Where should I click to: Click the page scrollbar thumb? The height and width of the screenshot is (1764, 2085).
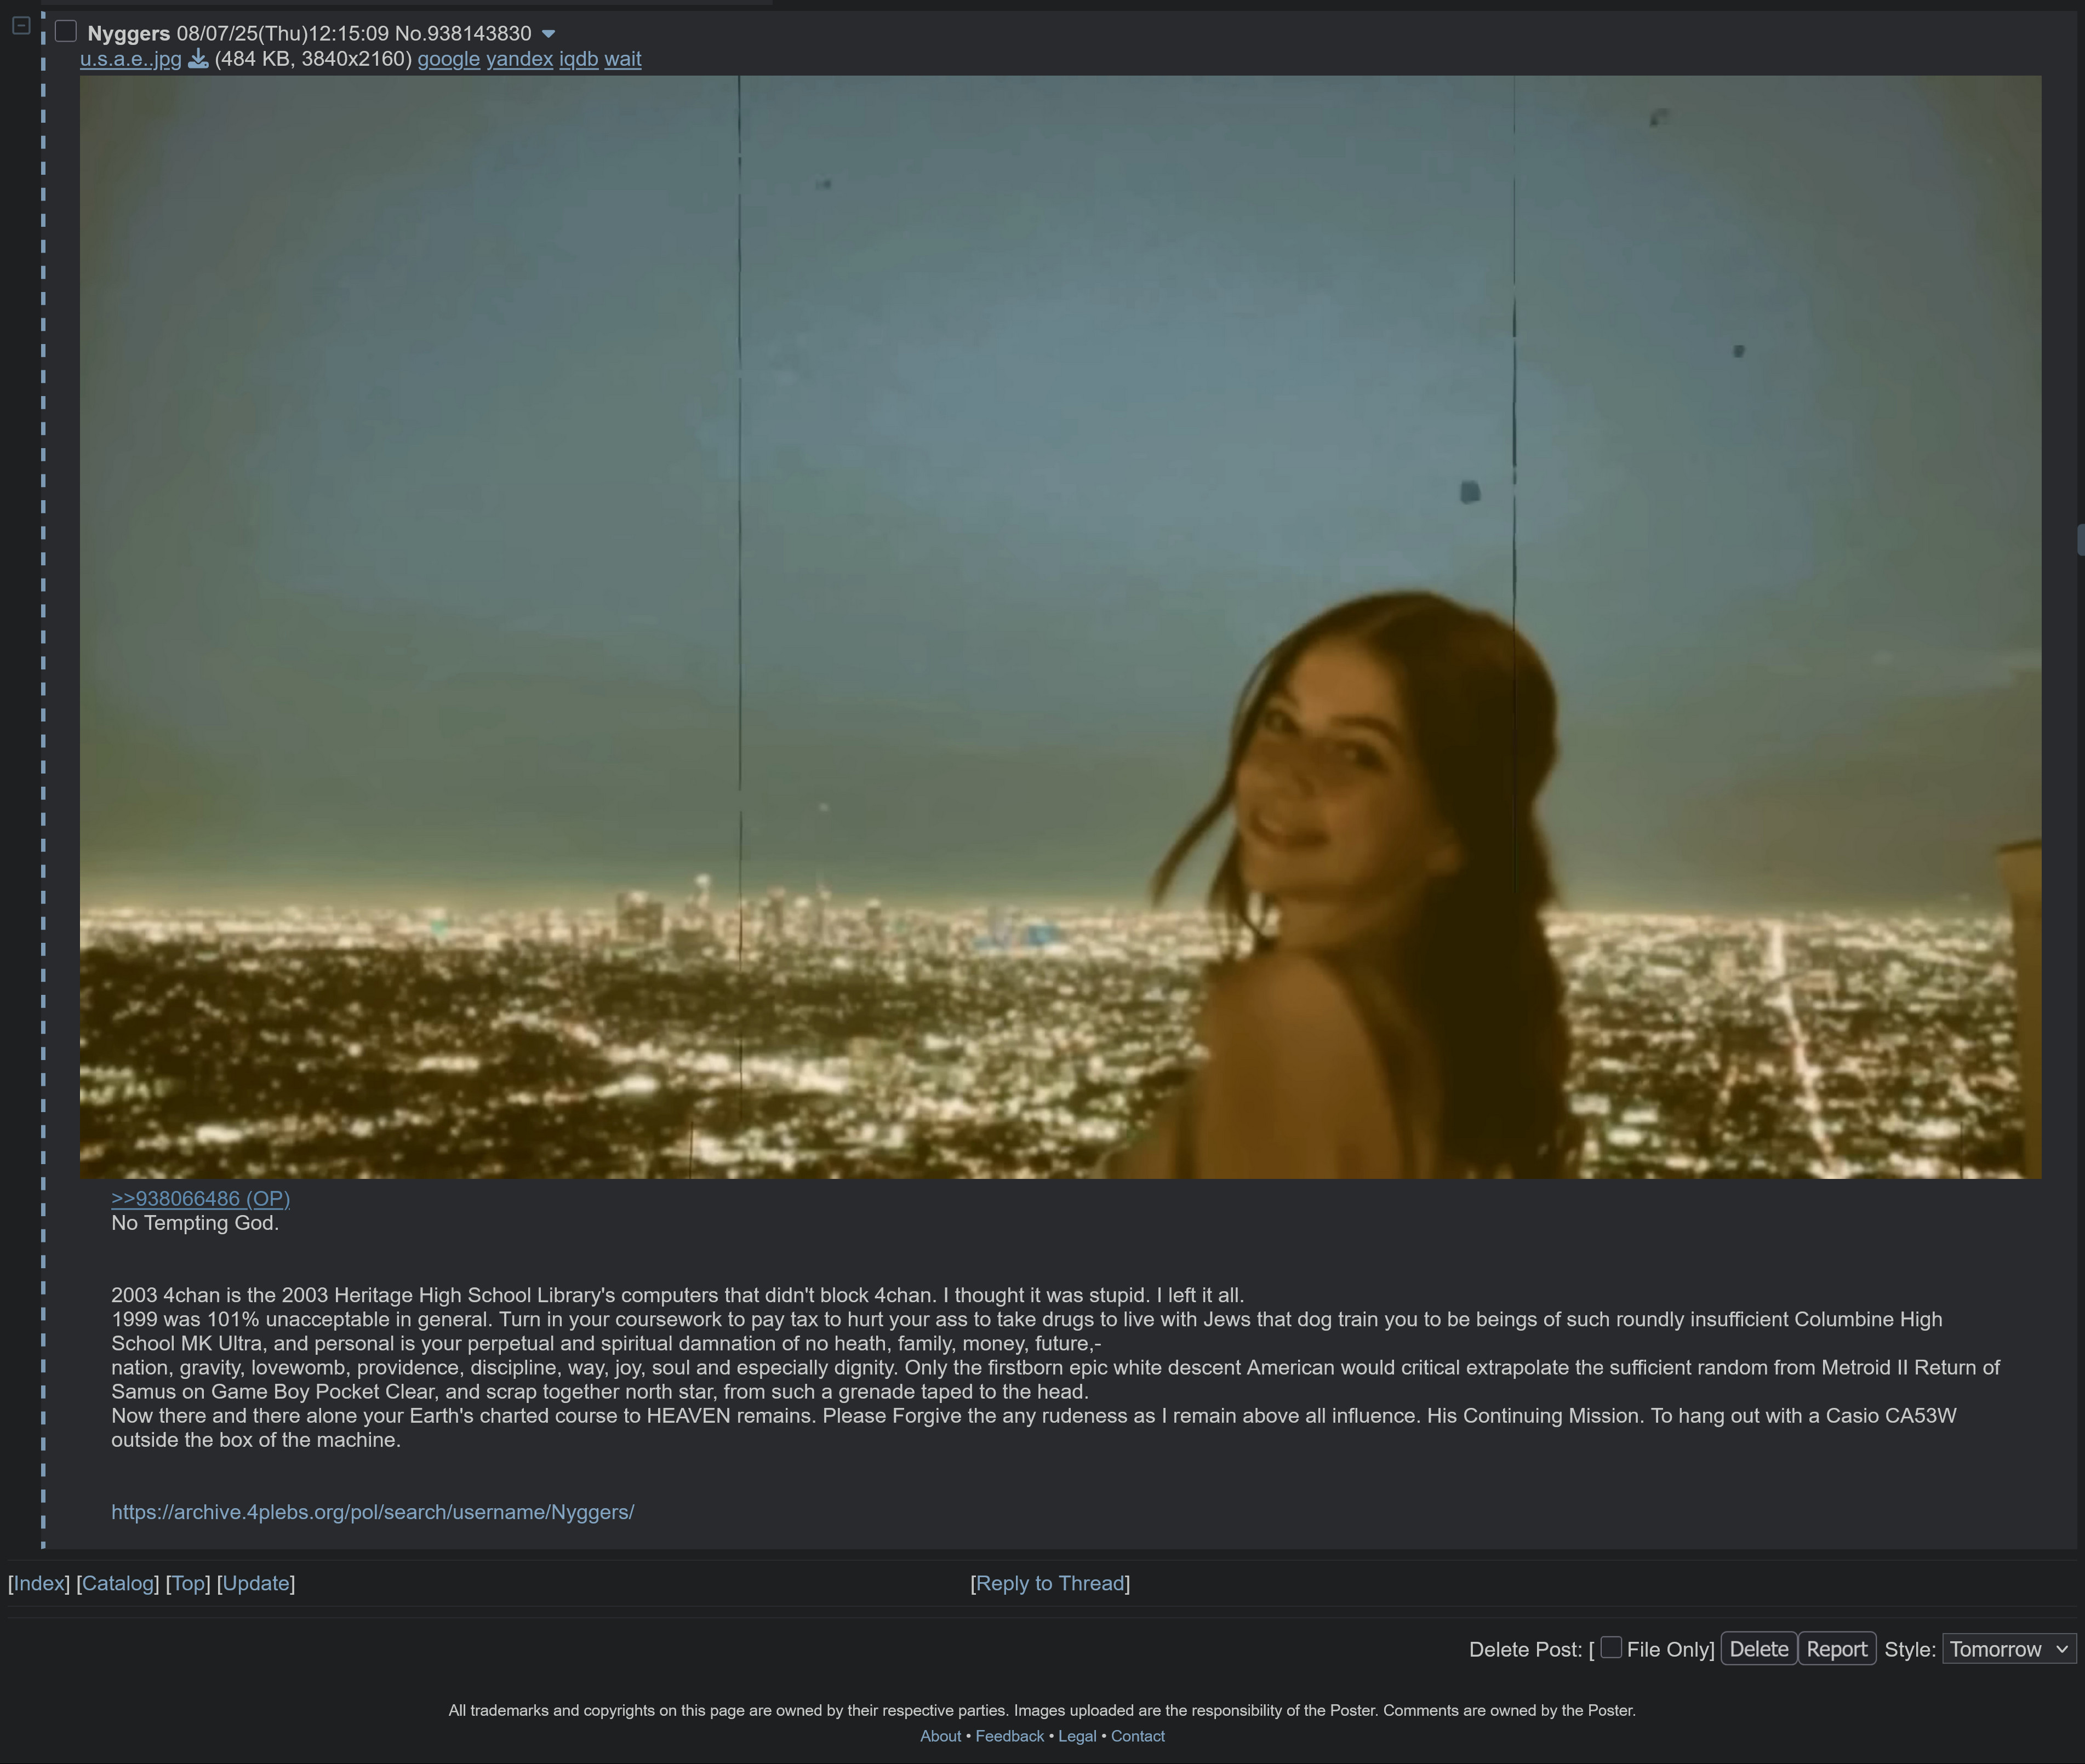[2081, 539]
